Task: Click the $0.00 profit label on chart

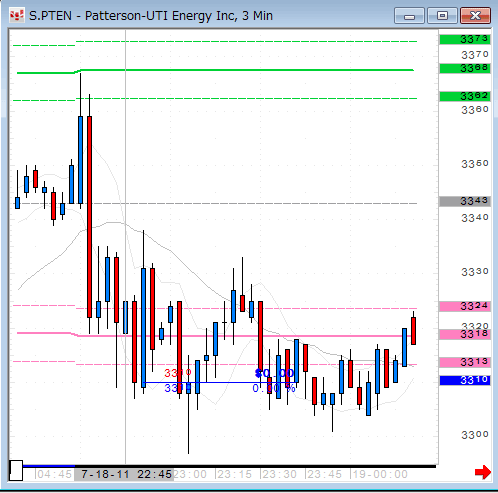Action: pos(274,373)
